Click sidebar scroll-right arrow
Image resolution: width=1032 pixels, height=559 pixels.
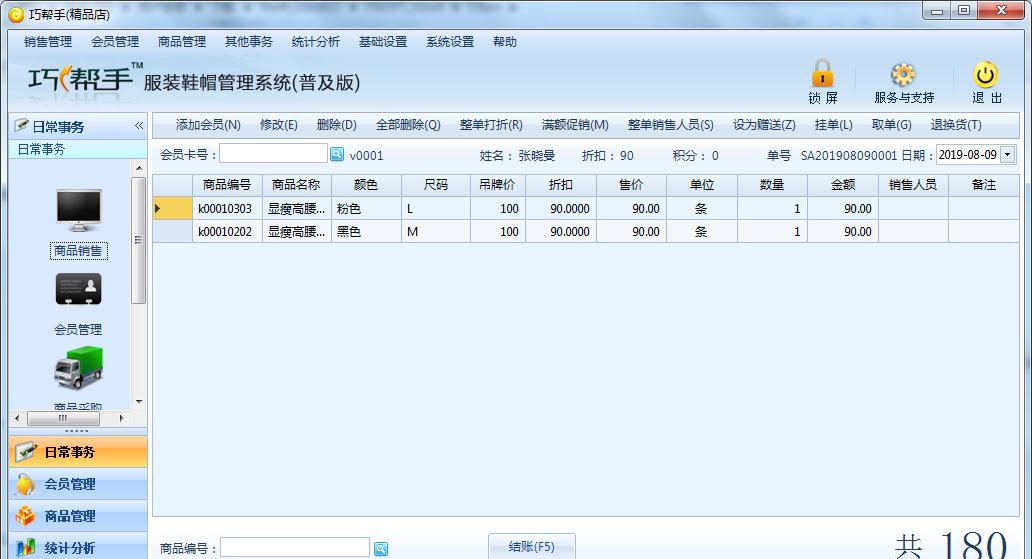point(121,418)
